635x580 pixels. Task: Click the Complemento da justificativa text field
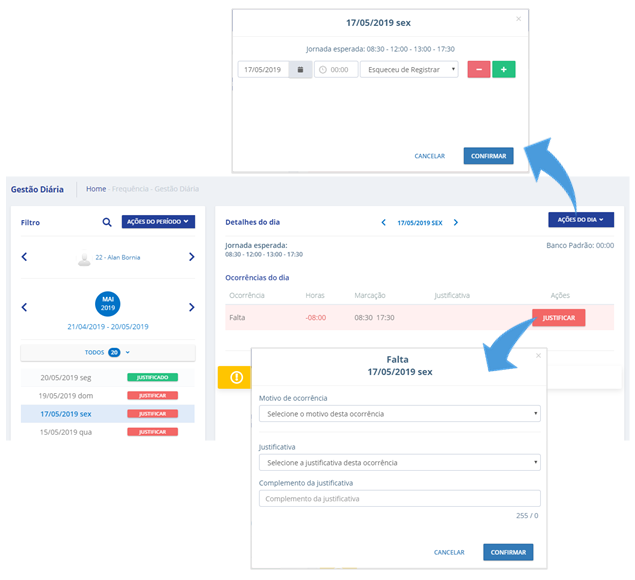pyautogui.click(x=399, y=498)
